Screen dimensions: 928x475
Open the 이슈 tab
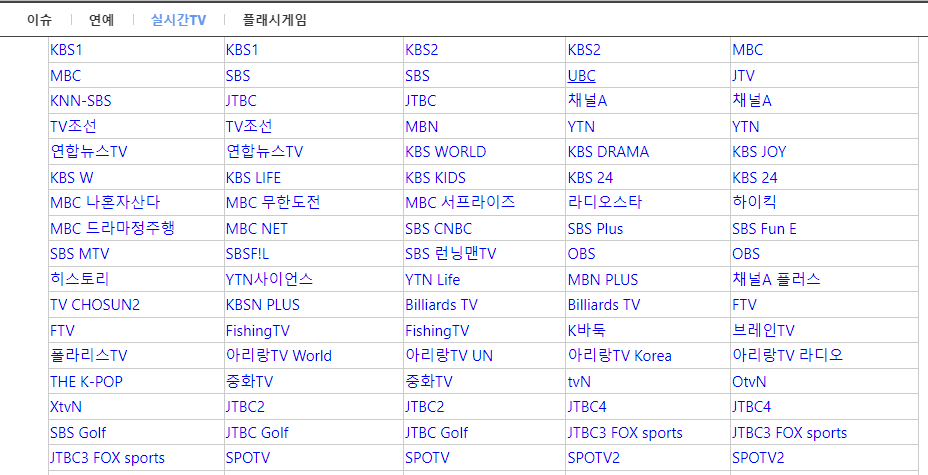40,20
